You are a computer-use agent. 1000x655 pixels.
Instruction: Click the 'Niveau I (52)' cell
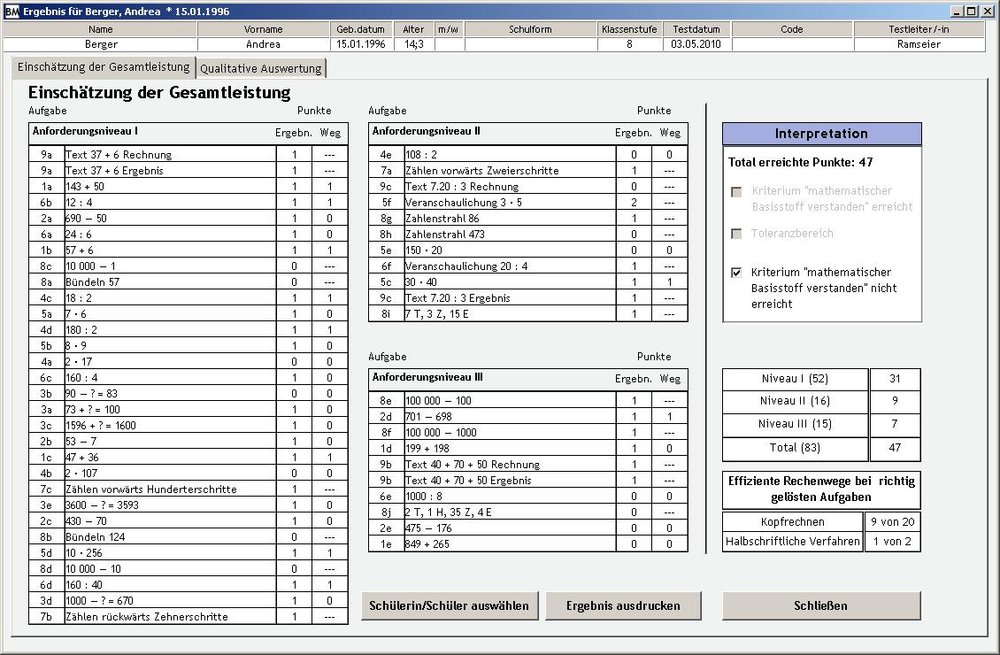coord(795,379)
